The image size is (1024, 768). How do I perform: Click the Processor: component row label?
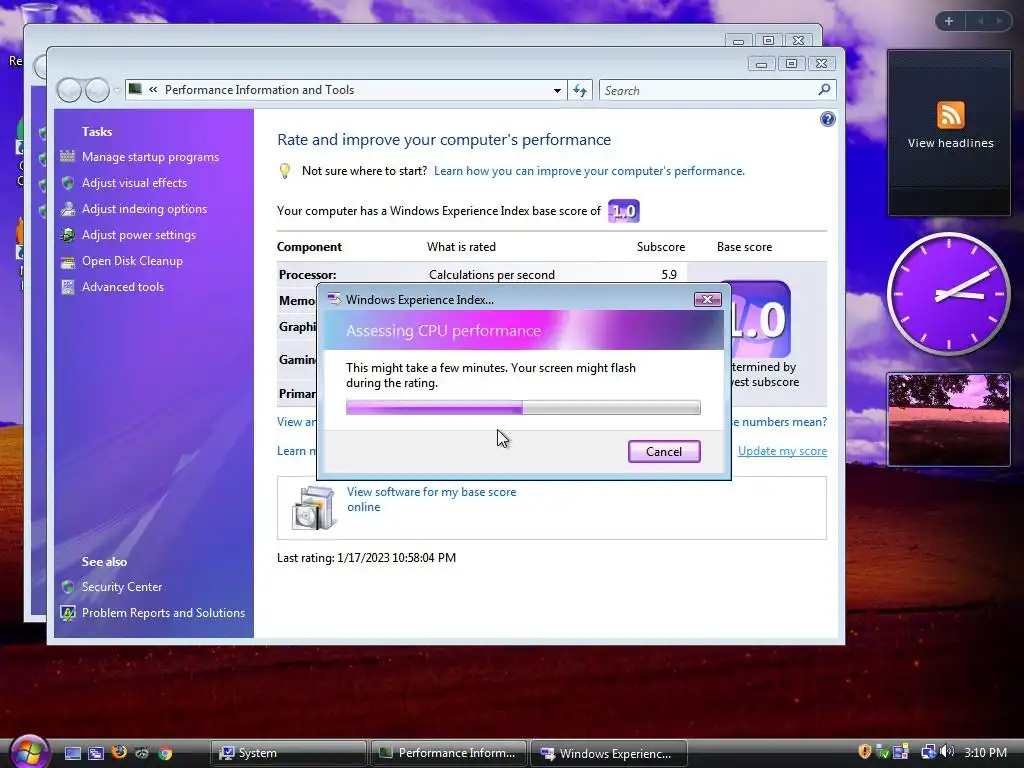[x=308, y=275]
